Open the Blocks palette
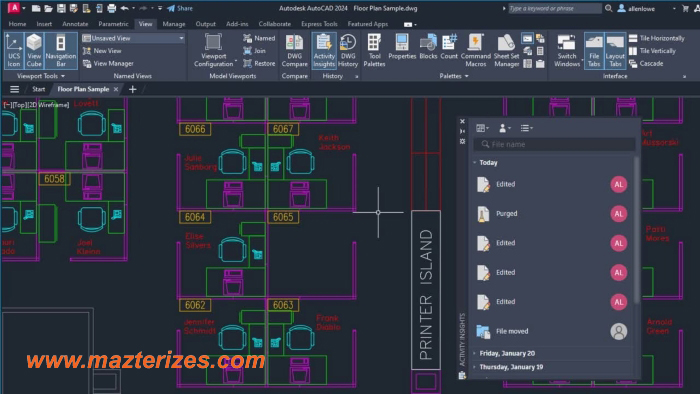The width and height of the screenshot is (700, 394). click(x=428, y=47)
